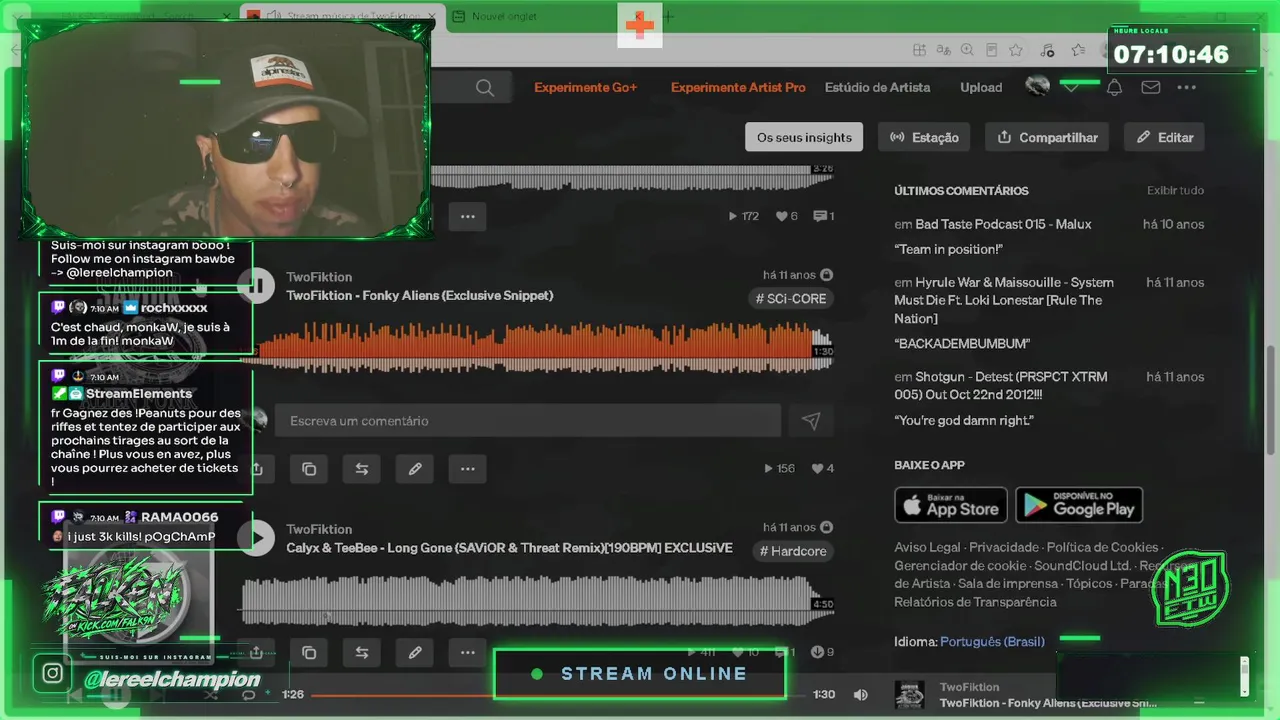Image resolution: width=1280 pixels, height=720 pixels.
Task: Open the media control music-note icon
Action: pyautogui.click(x=1047, y=50)
